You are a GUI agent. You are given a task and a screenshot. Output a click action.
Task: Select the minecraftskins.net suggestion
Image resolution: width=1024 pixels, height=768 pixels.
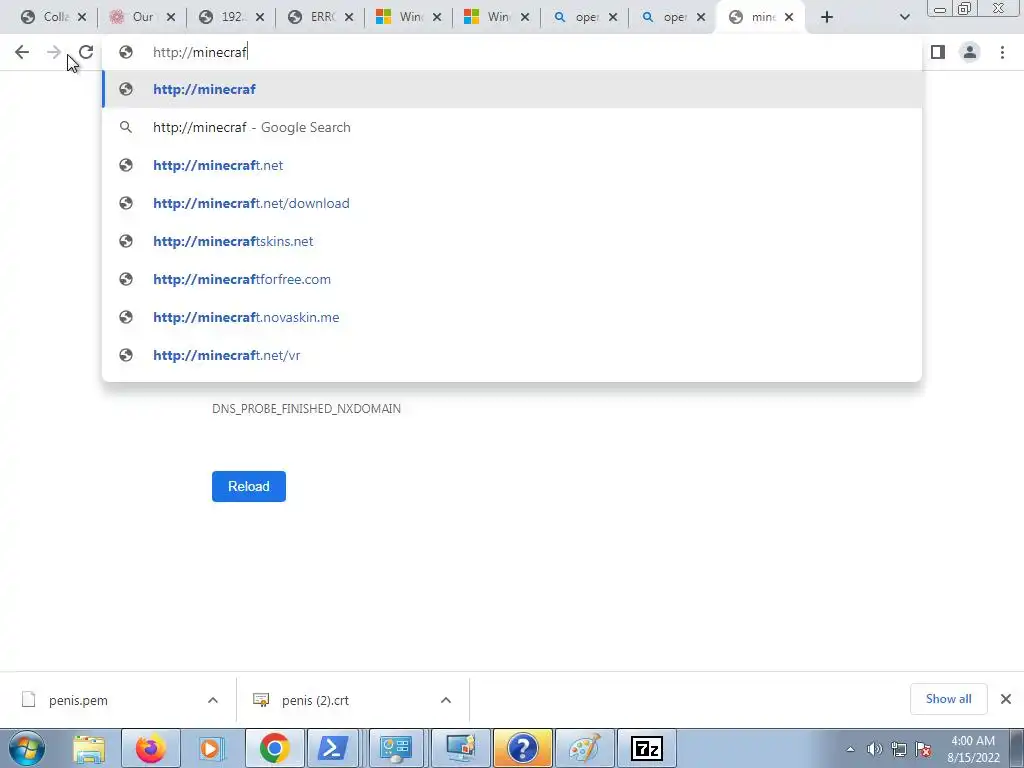[512, 241]
